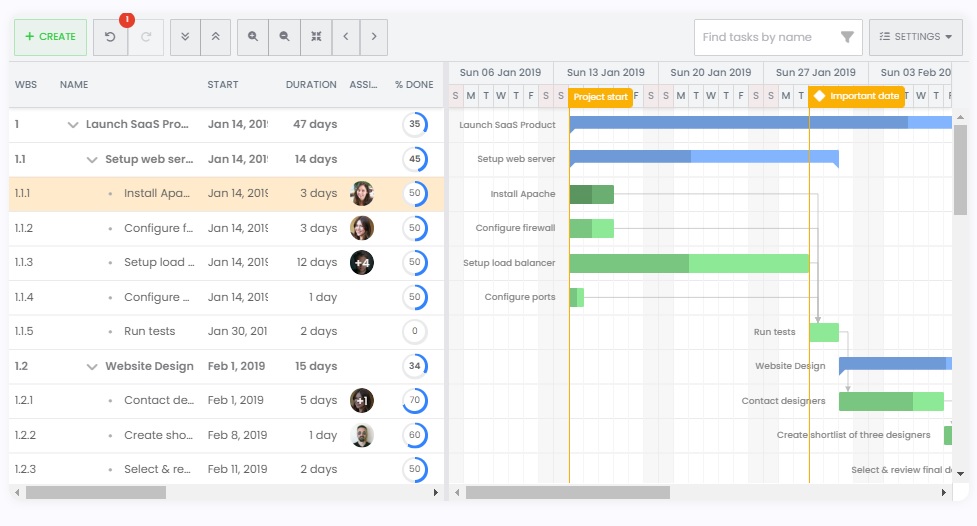Select the Configure f... task name
Image resolution: width=977 pixels, height=526 pixels.
click(158, 228)
